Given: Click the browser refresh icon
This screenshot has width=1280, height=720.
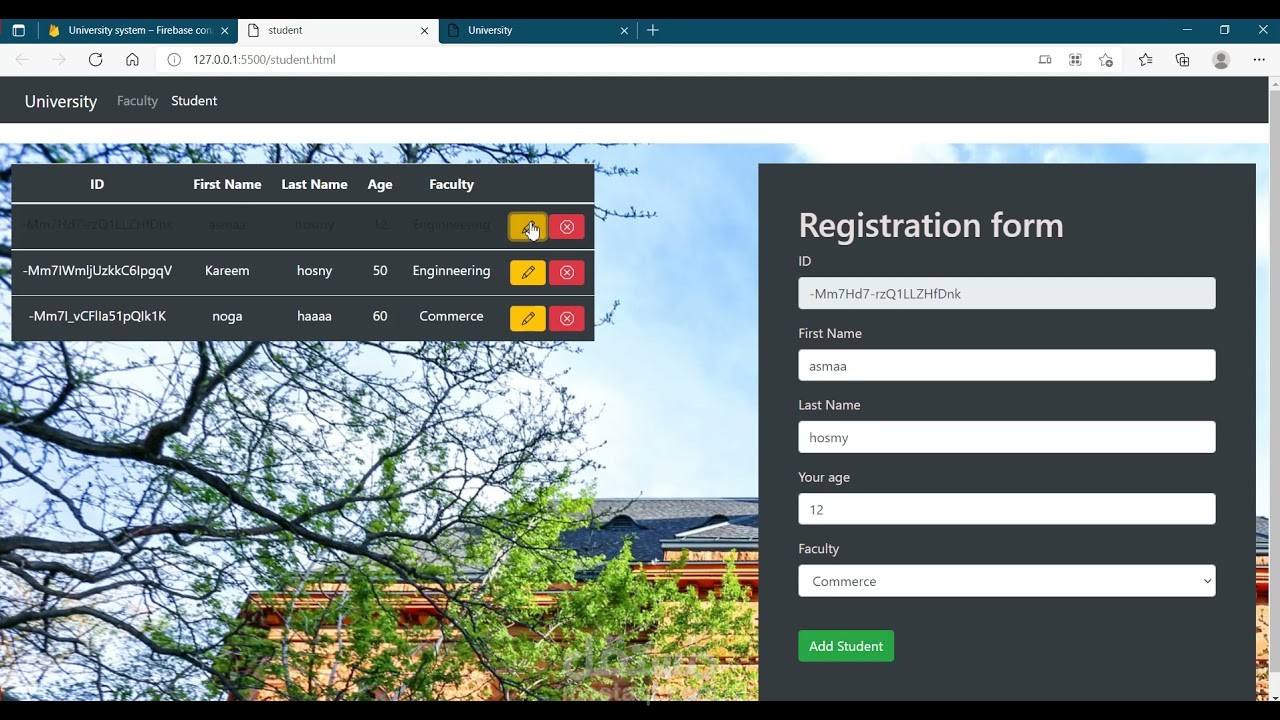Looking at the screenshot, I should [95, 60].
